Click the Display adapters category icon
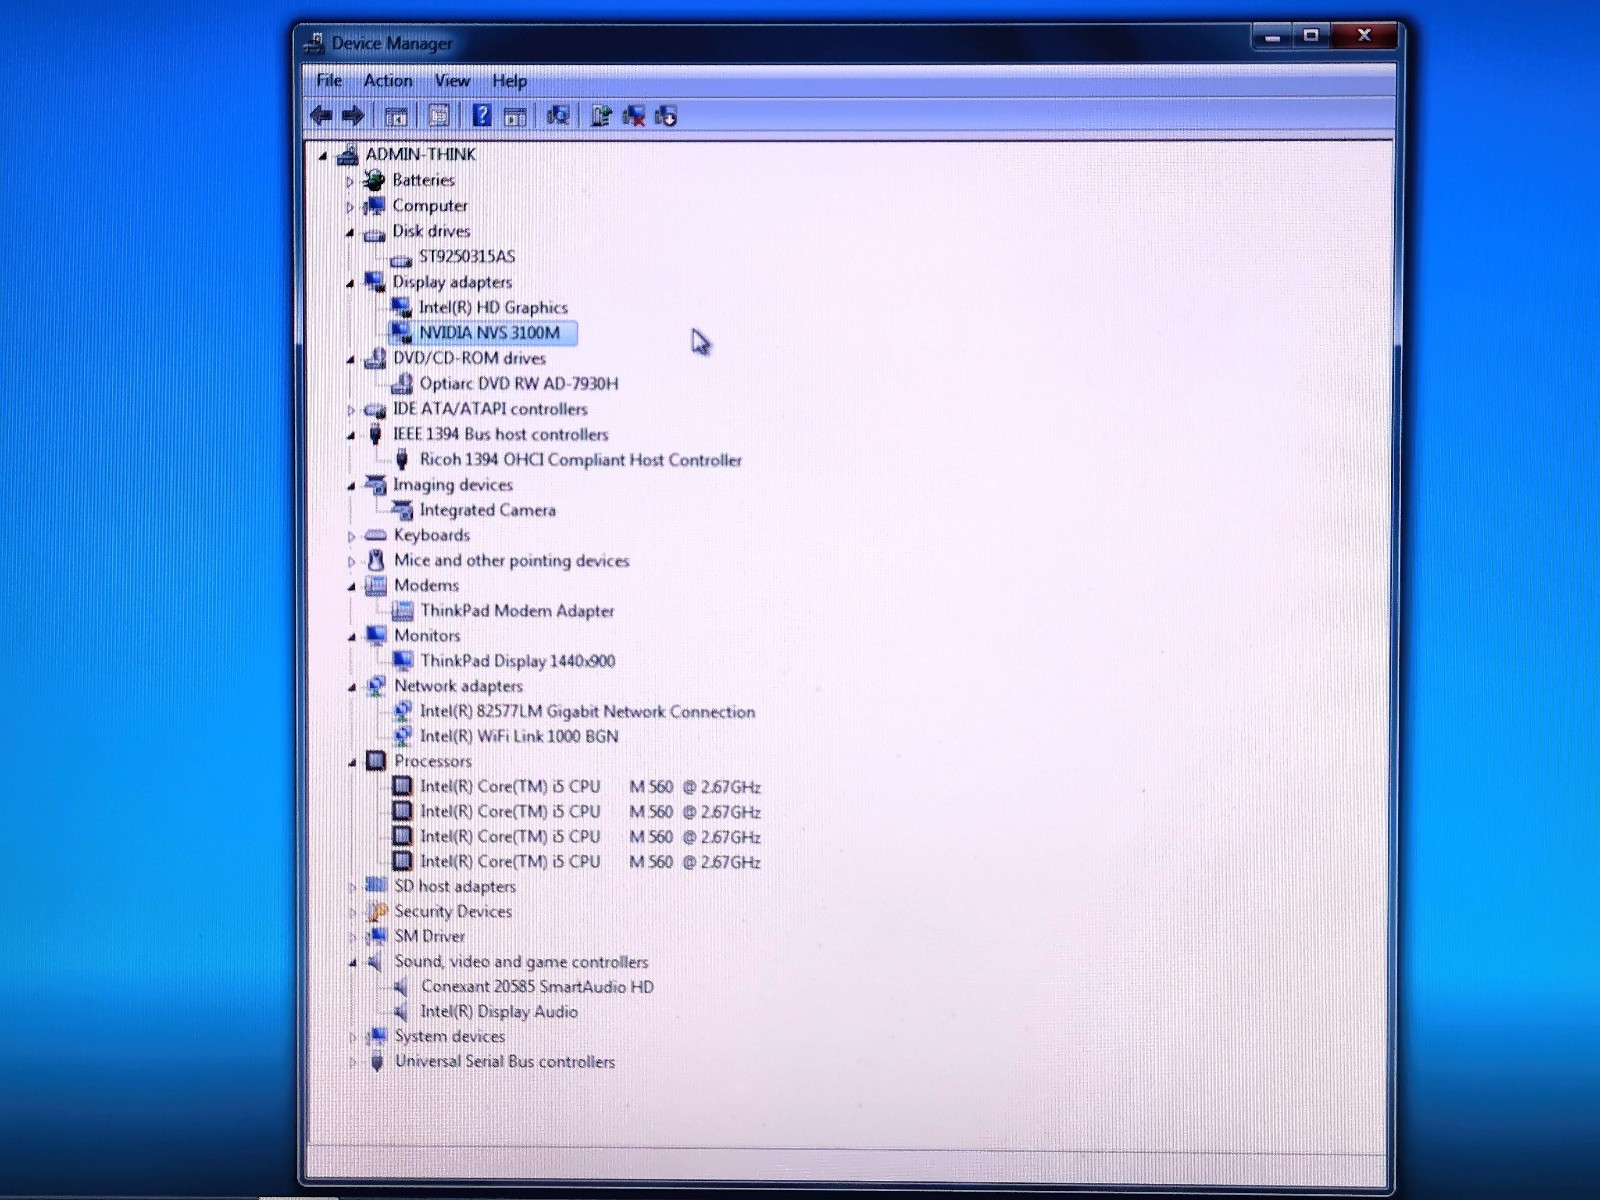The width and height of the screenshot is (1600, 1200). [x=374, y=282]
